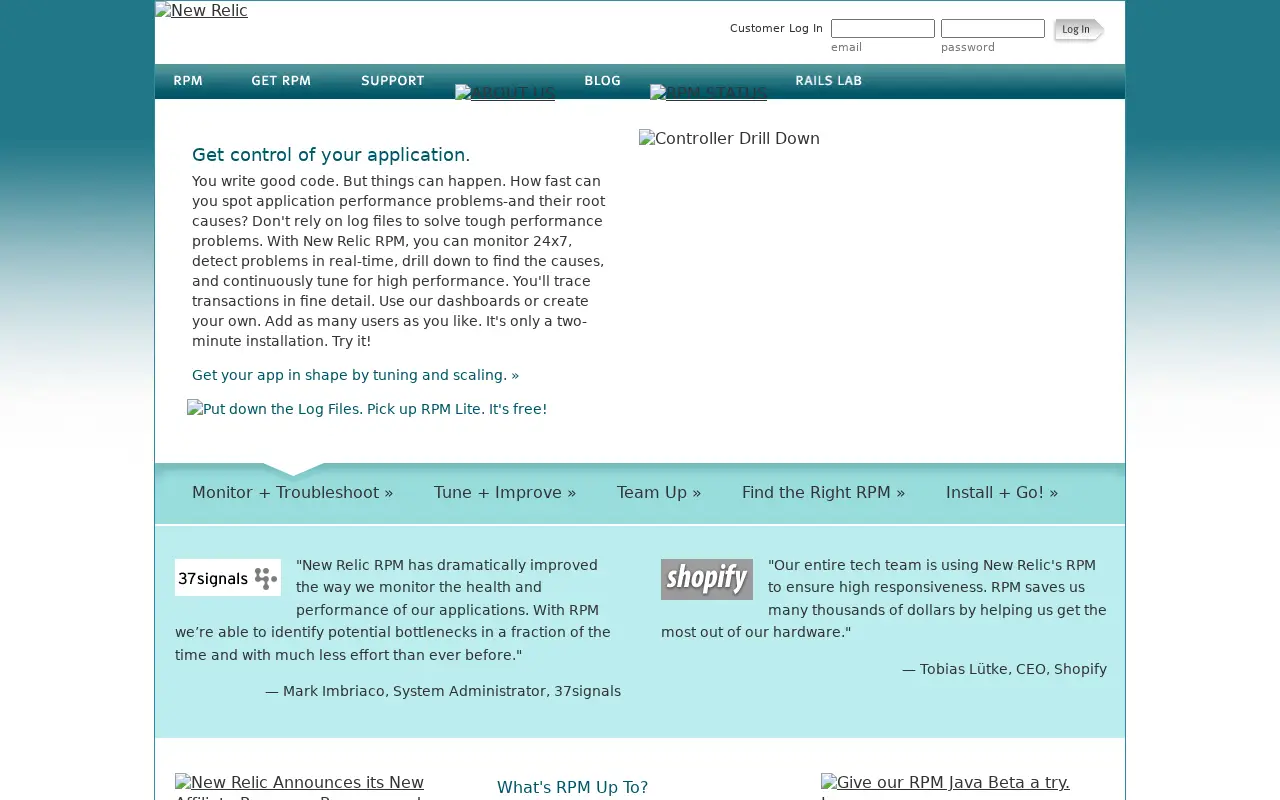The width and height of the screenshot is (1280, 800).
Task: Select the Monitor + Troubleshoot tab
Action: [292, 492]
